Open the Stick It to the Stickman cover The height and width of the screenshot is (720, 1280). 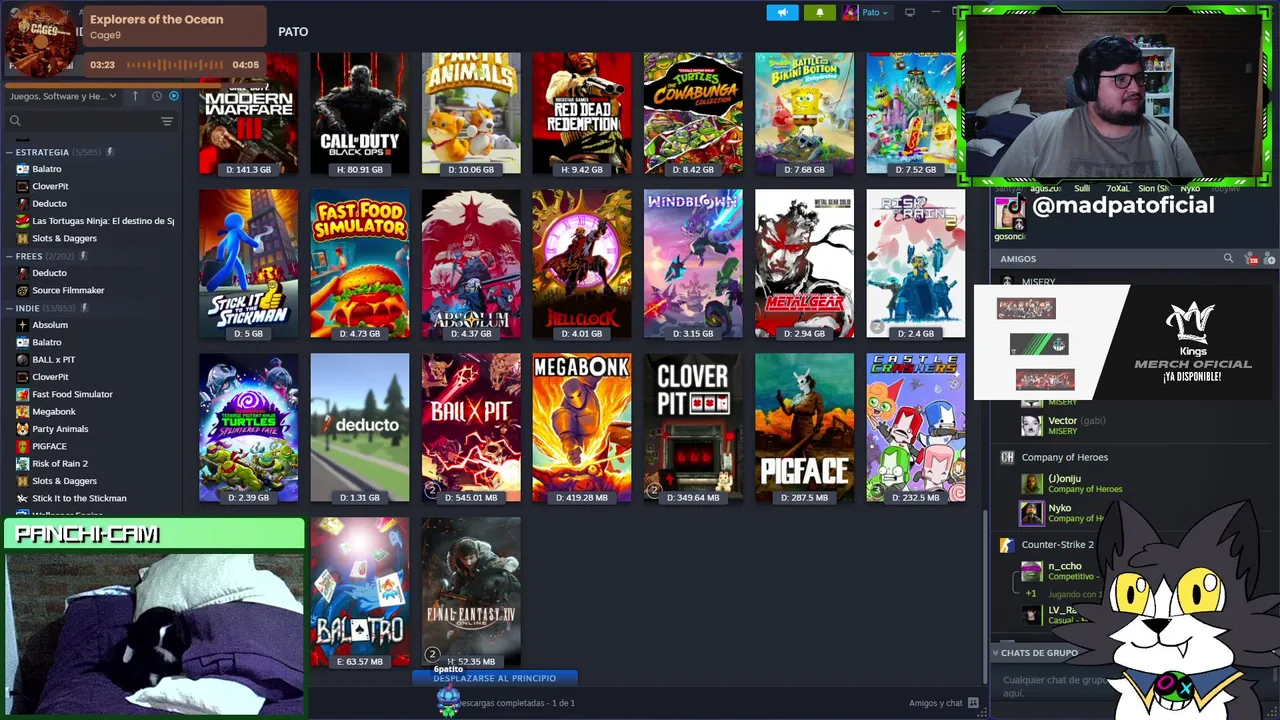coord(248,264)
